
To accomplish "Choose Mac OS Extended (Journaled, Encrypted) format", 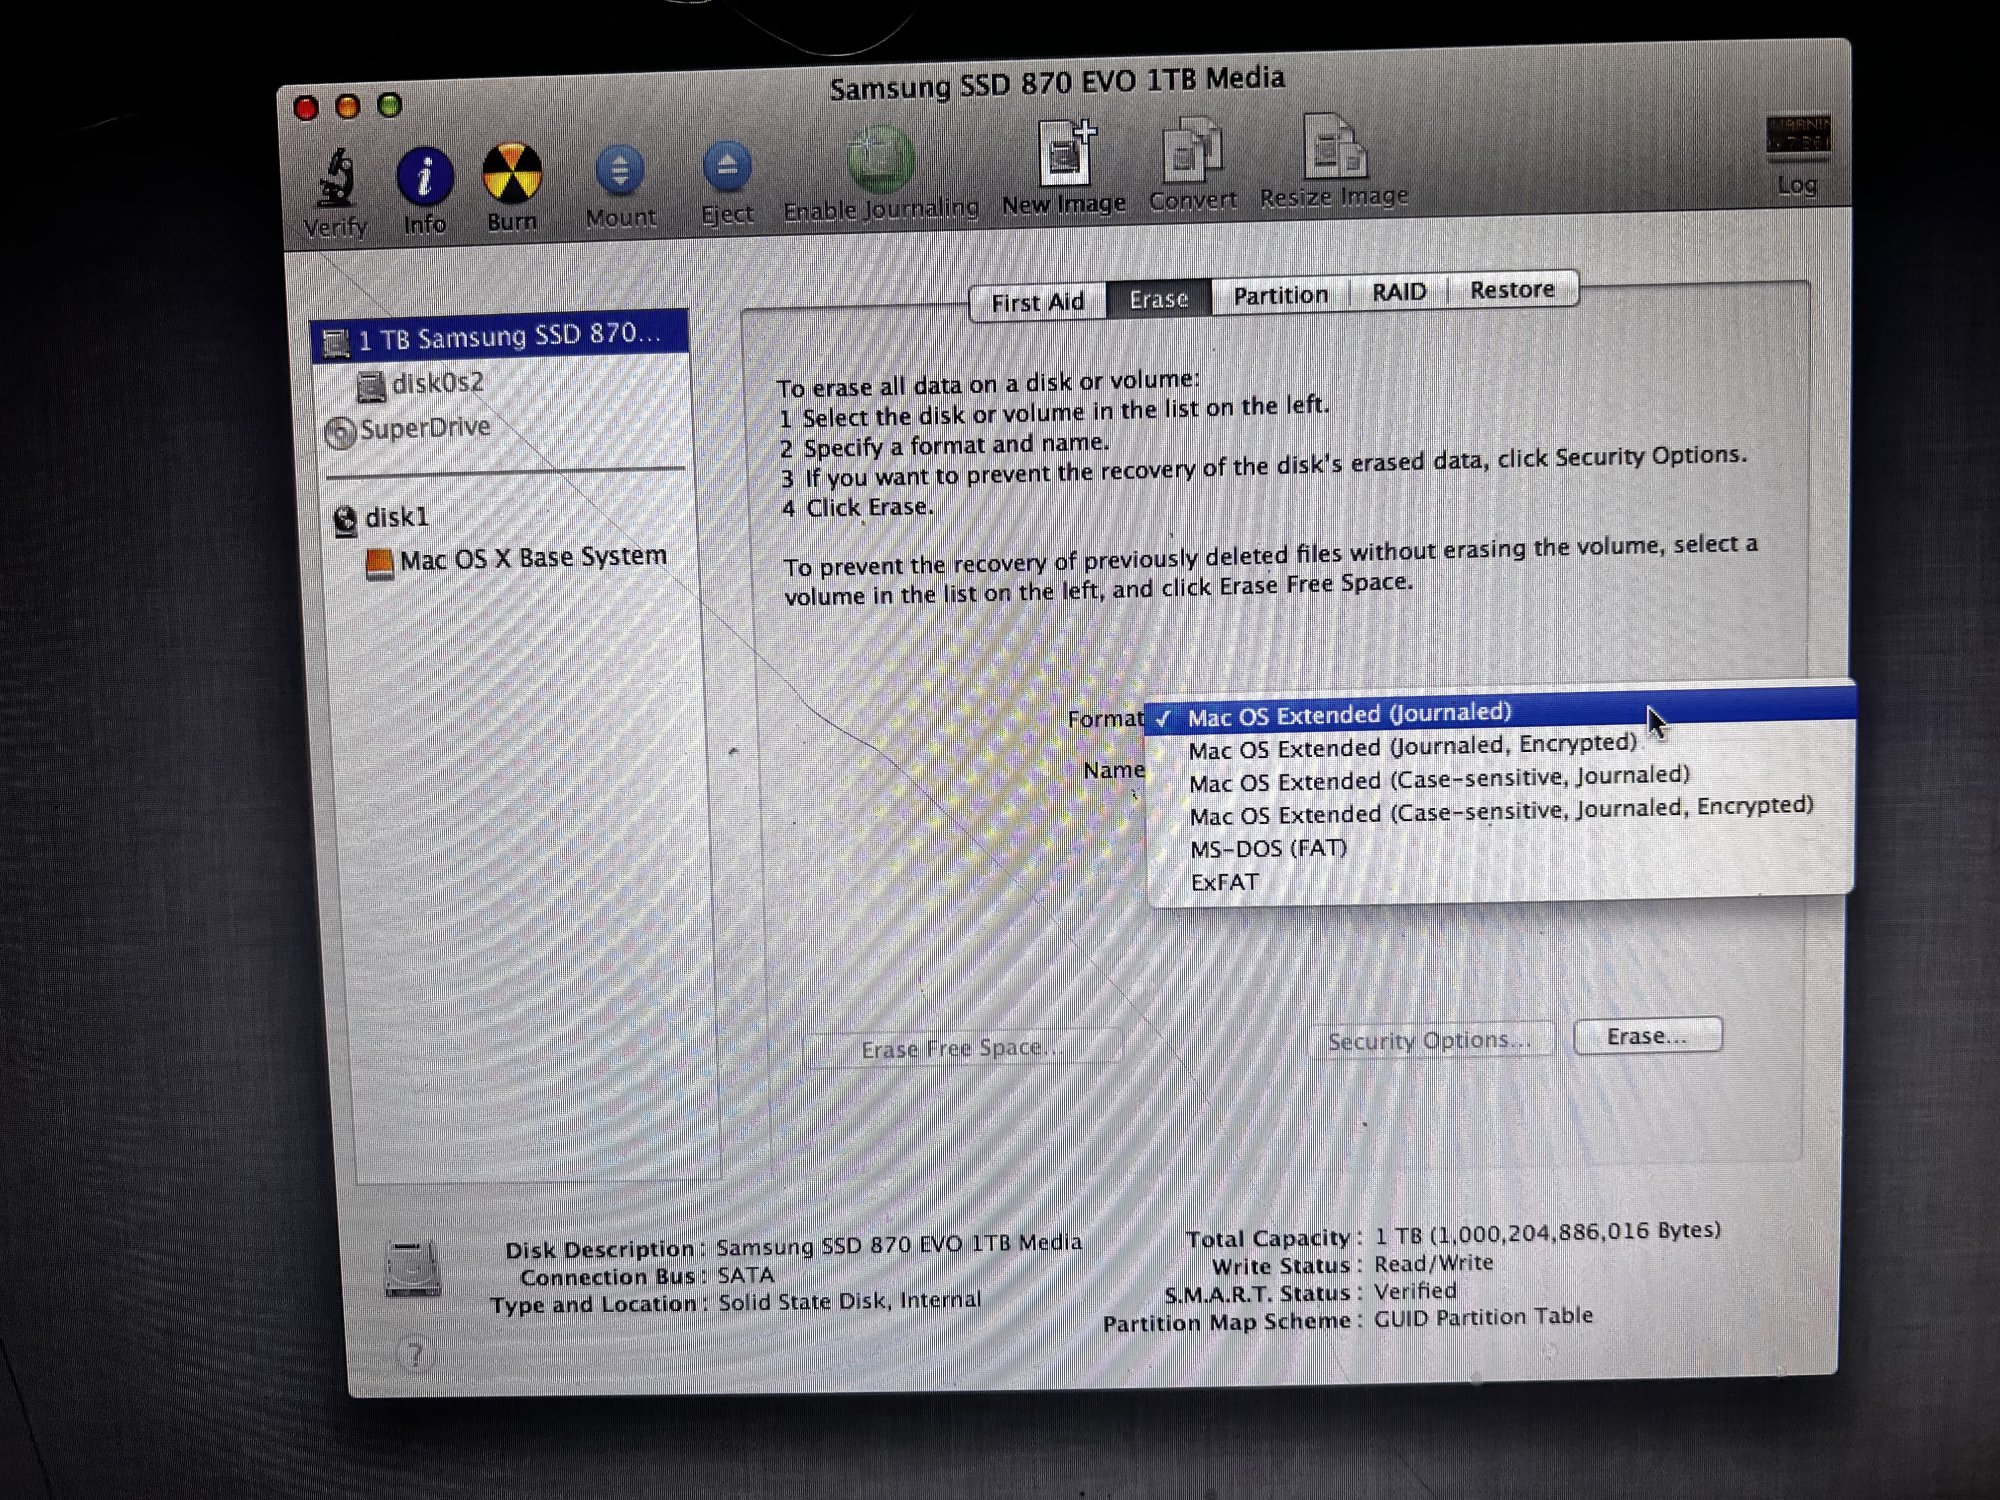I will point(1412,747).
